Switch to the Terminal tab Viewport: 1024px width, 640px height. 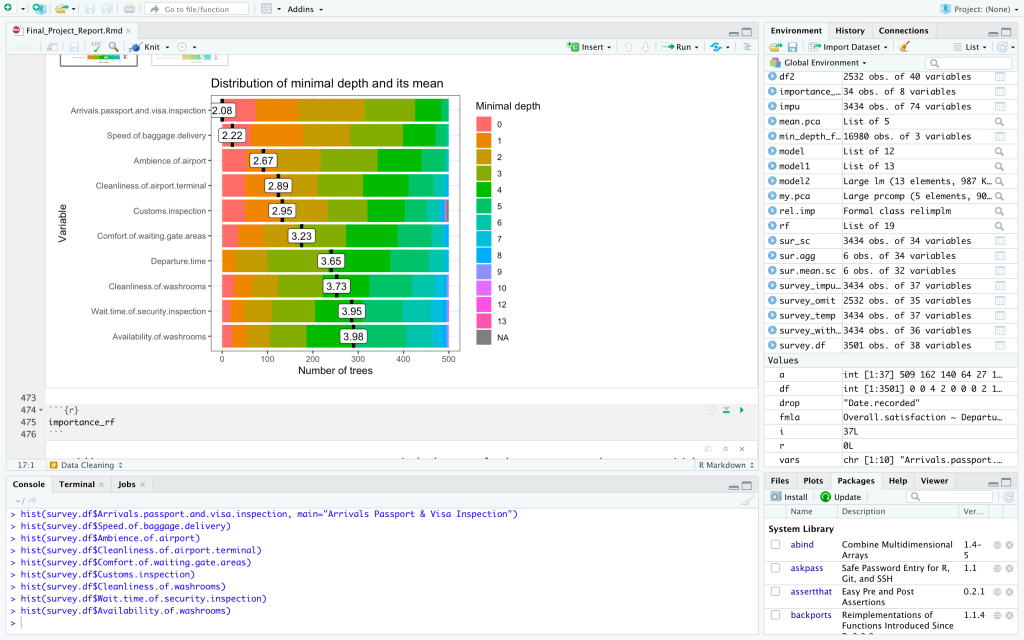click(x=77, y=484)
